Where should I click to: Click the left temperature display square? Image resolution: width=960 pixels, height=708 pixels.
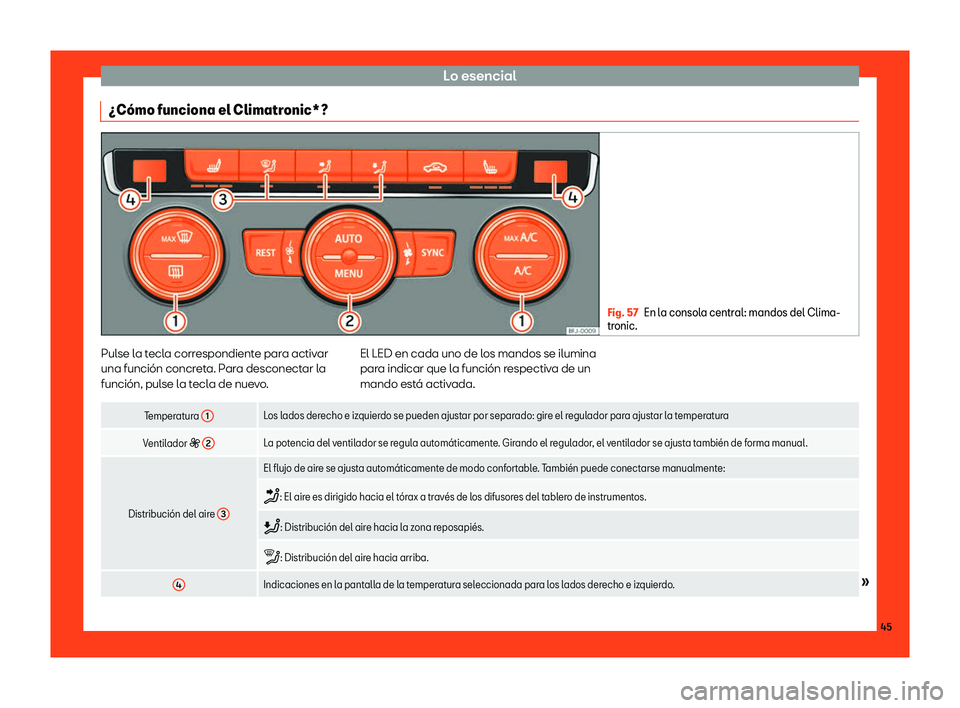coord(149,171)
